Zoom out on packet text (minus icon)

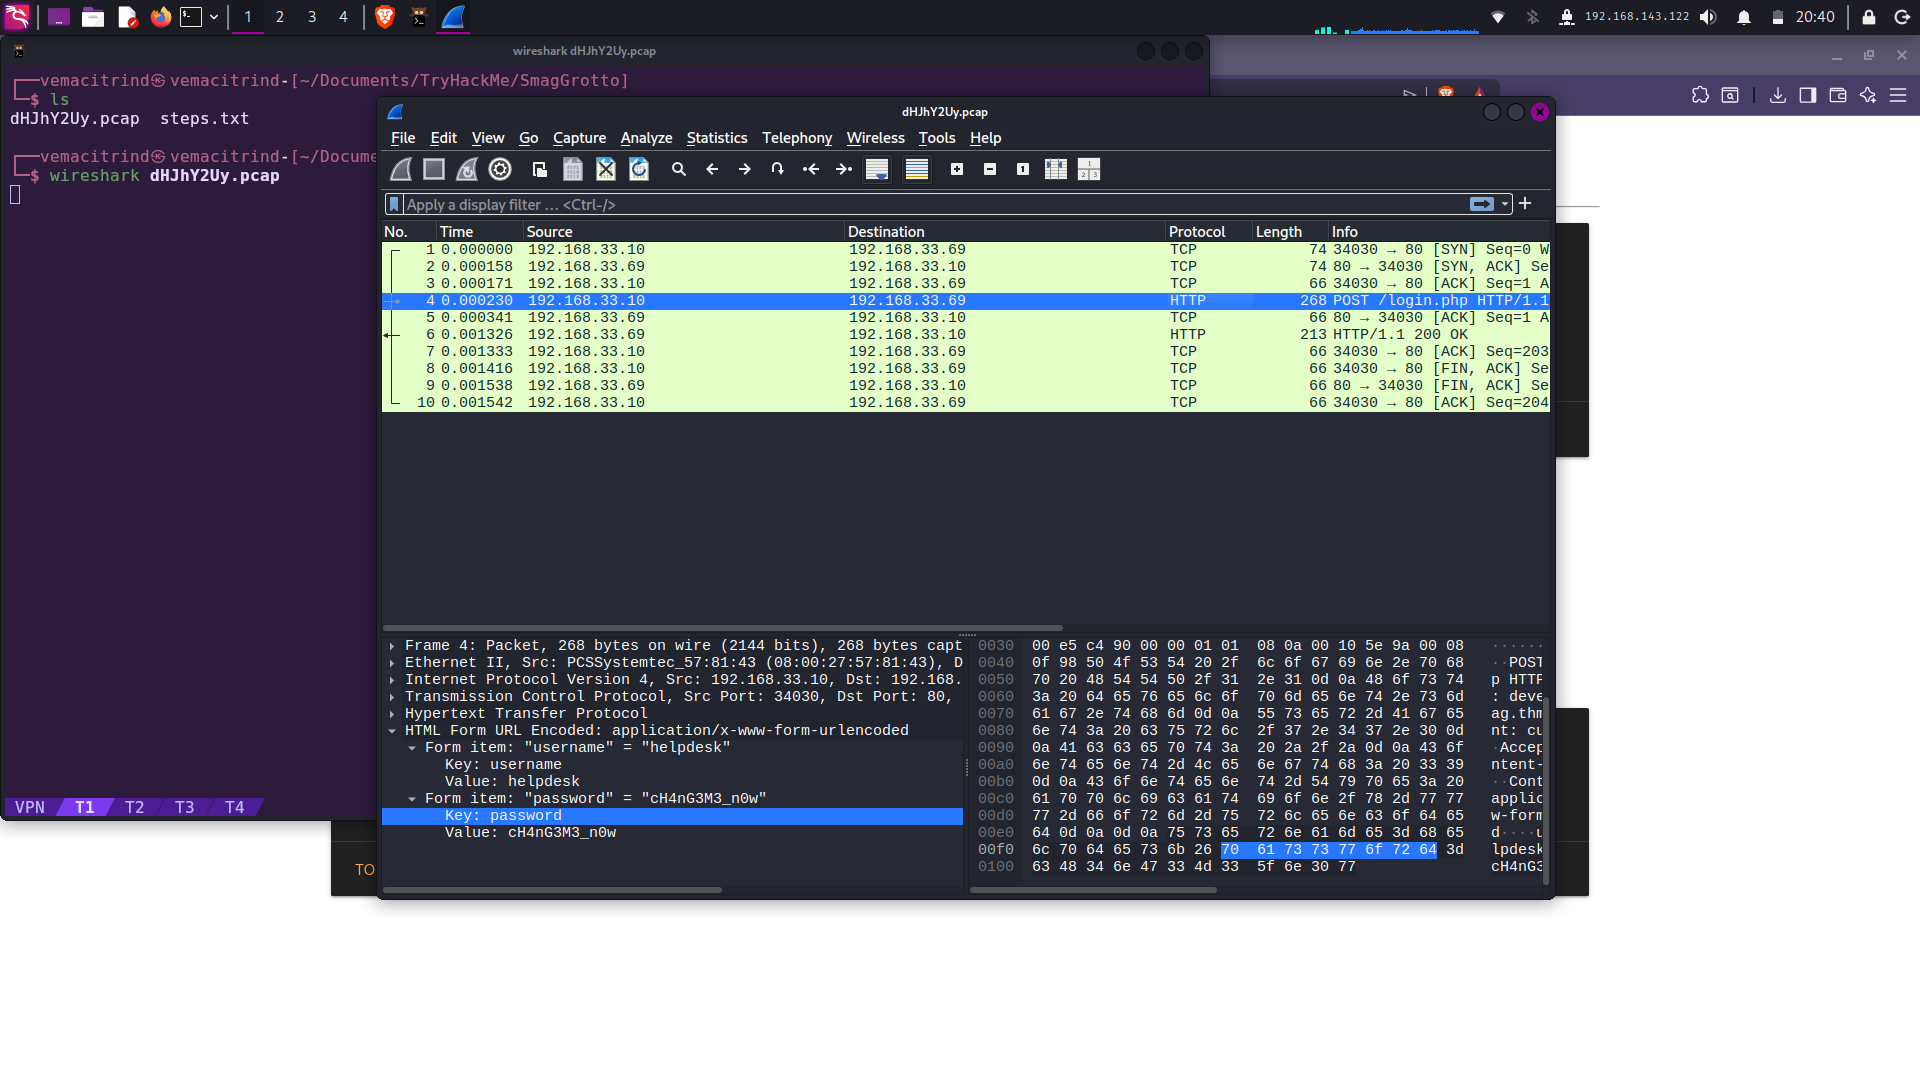[x=990, y=169]
